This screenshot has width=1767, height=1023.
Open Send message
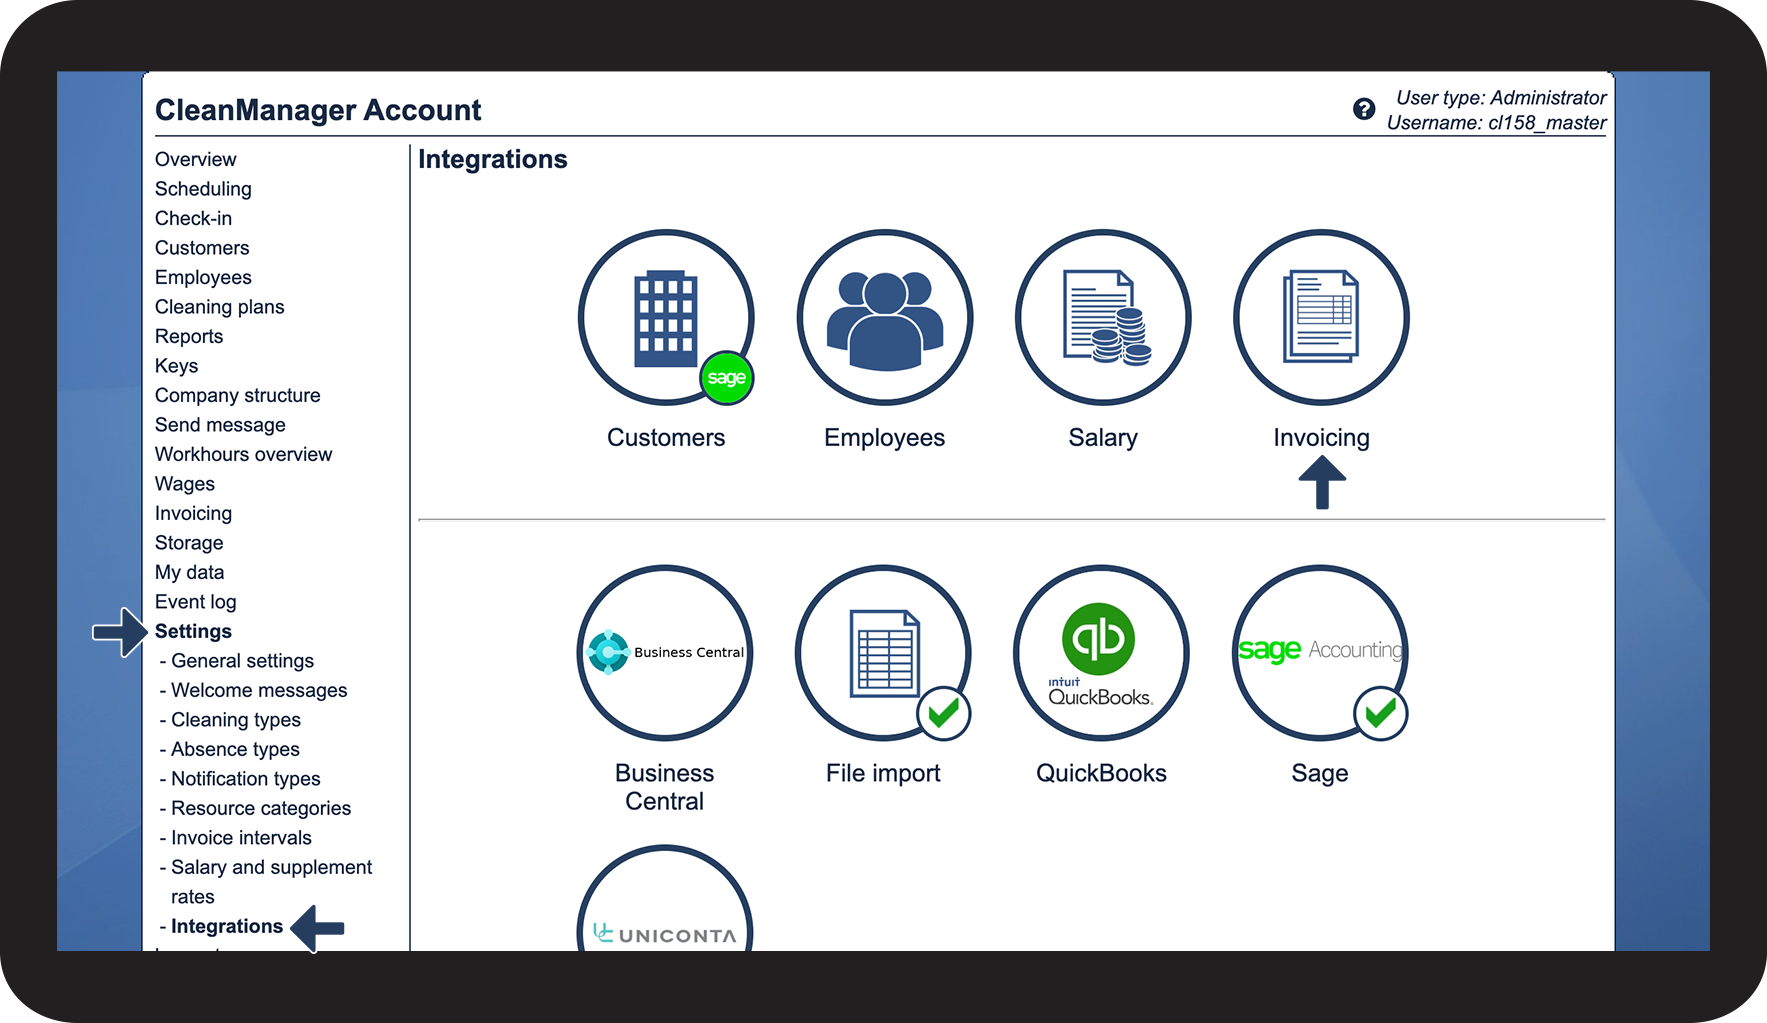(220, 425)
